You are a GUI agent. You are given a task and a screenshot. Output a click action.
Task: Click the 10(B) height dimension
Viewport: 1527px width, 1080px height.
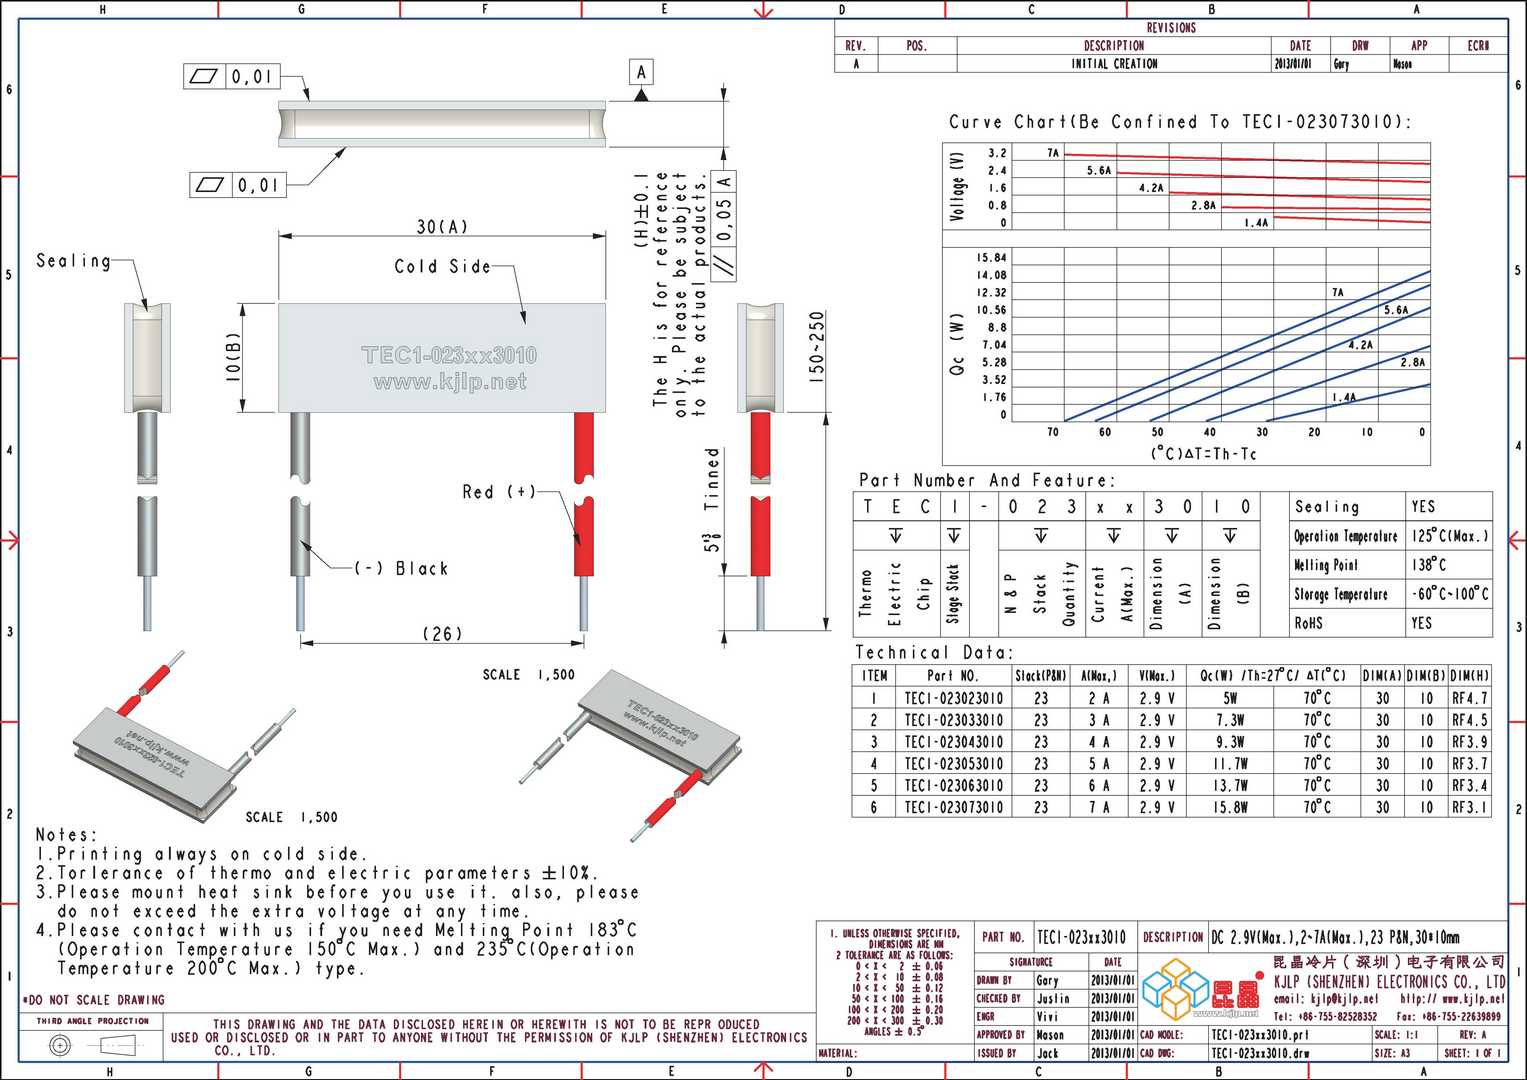pos(233,357)
